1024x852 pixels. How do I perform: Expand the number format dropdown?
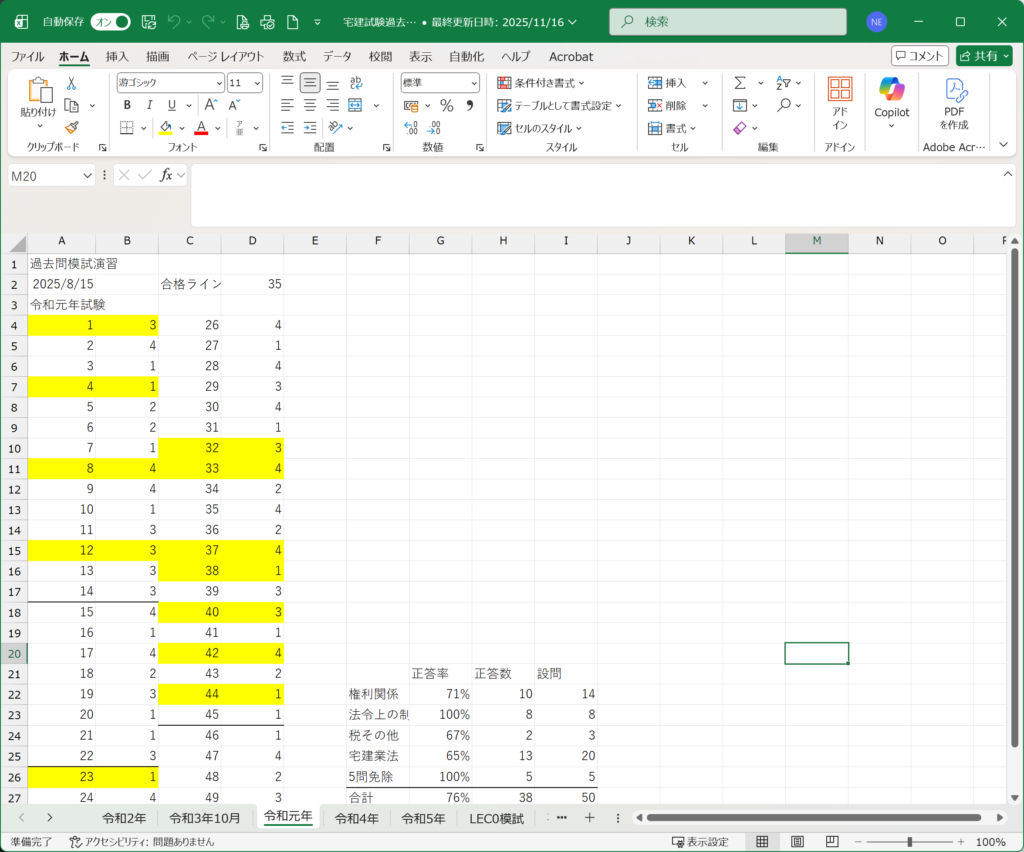tap(474, 83)
